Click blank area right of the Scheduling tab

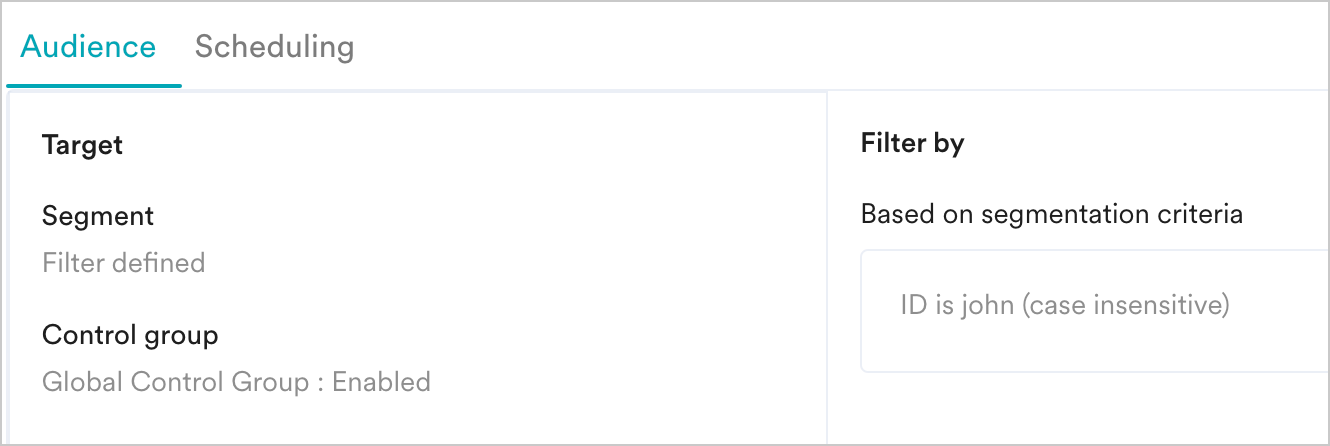pyautogui.click(x=800, y=47)
